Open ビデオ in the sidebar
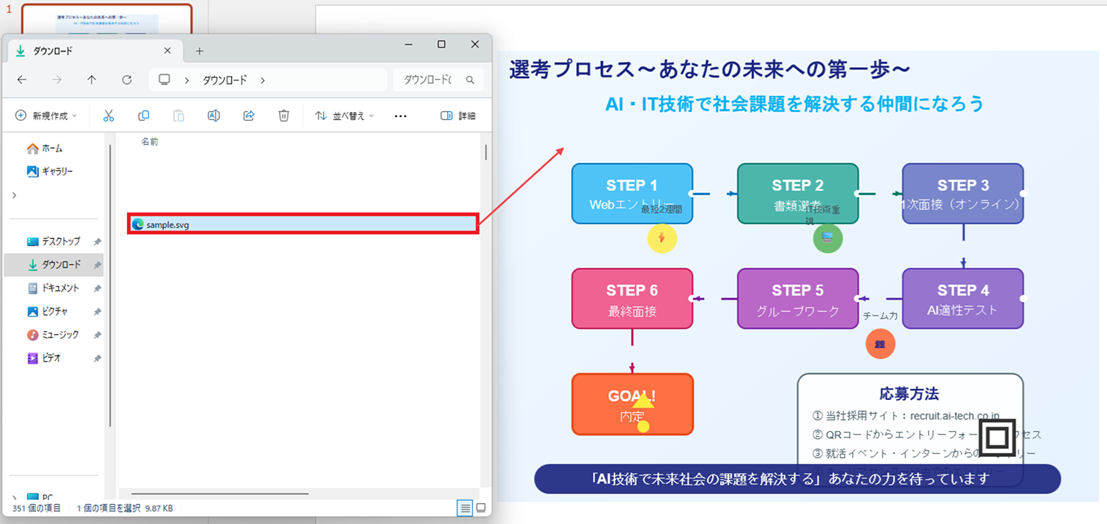The width and height of the screenshot is (1107, 524). (44, 358)
